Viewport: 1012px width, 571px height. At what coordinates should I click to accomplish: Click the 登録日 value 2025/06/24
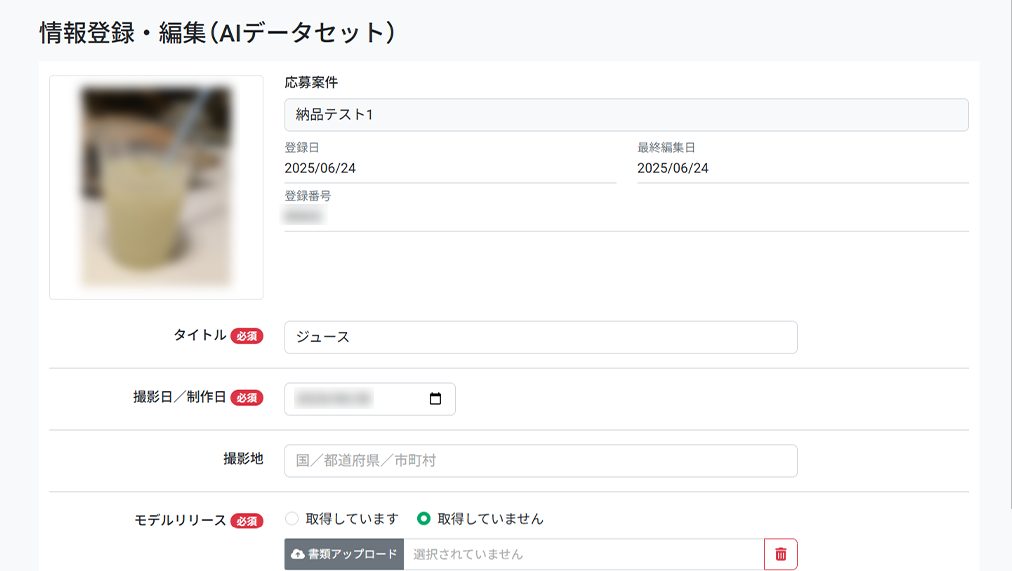[x=320, y=168]
